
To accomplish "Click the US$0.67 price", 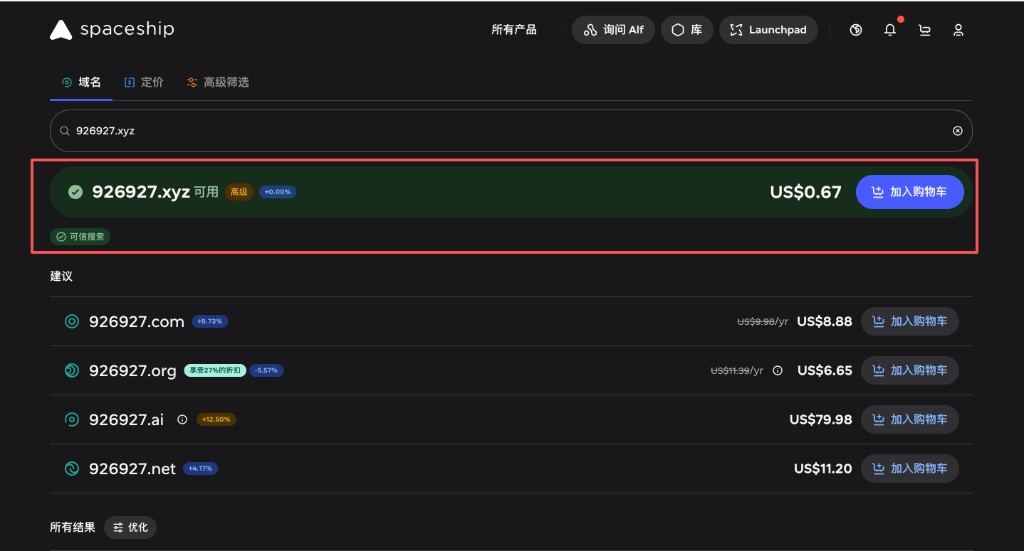I will (805, 192).
